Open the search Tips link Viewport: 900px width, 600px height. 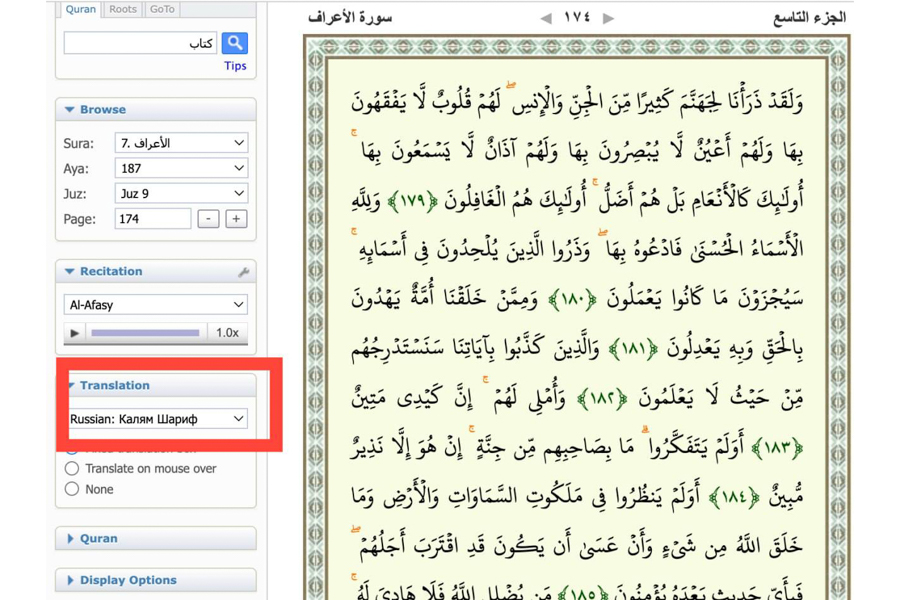tap(235, 65)
